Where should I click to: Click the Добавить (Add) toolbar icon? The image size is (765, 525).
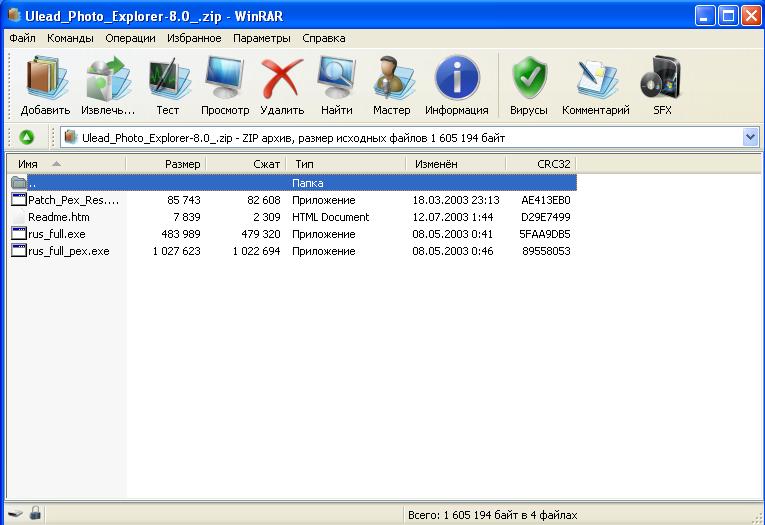(45, 78)
